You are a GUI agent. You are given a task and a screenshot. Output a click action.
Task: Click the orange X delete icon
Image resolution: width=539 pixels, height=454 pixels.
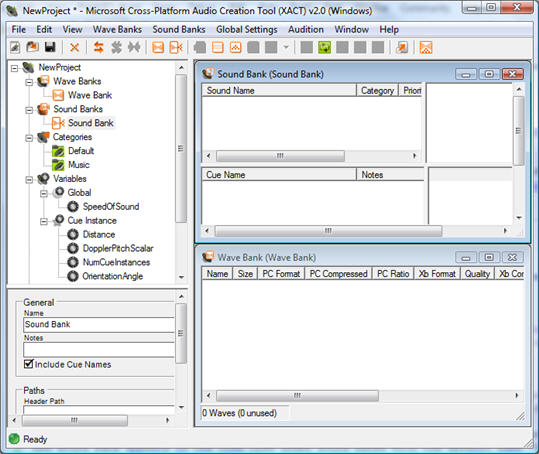click(74, 47)
